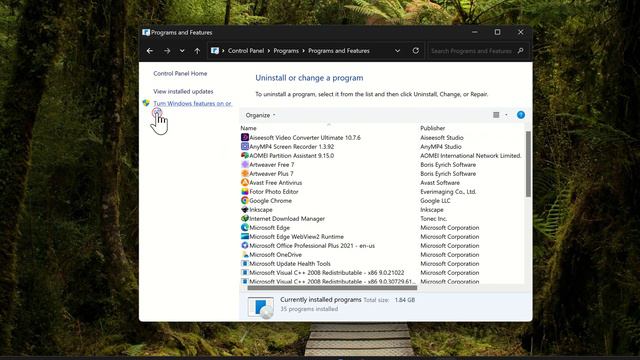Expand the address bar history dropdown
Screen dimensions: 640x360
(397, 51)
